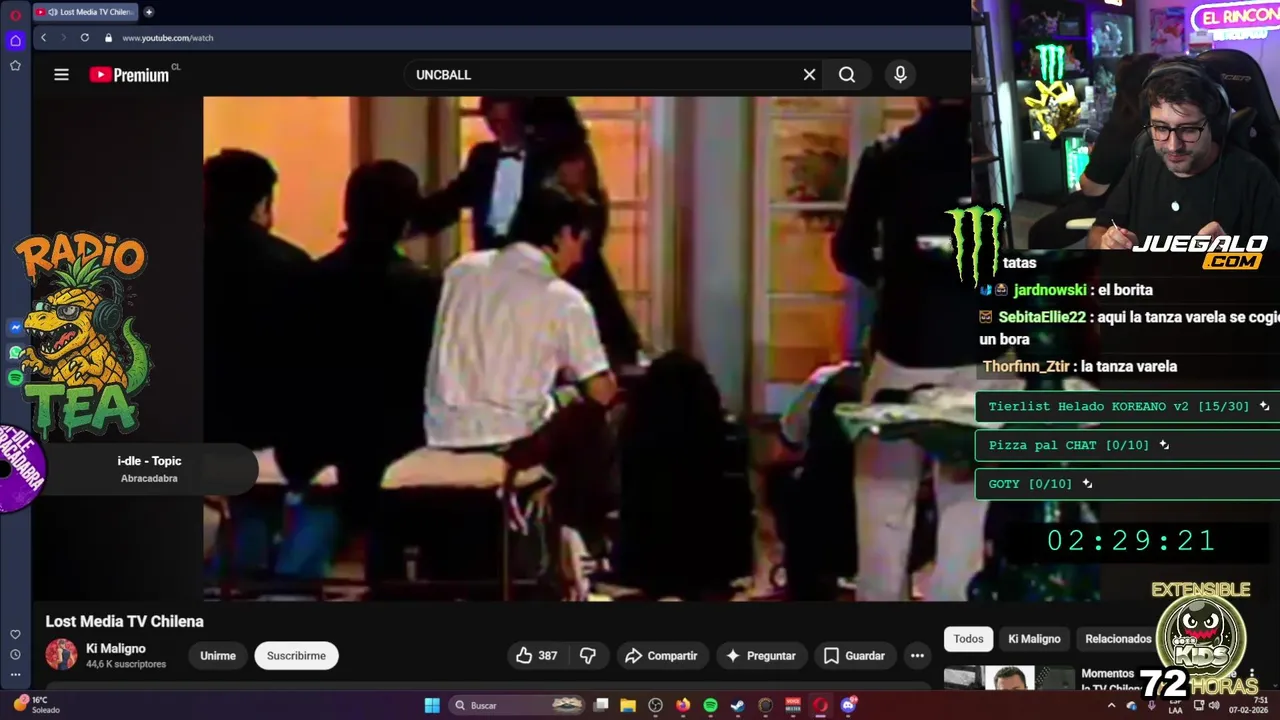Click i-dle Topic Abracadabra now playing widget
This screenshot has height=720, width=1280.
coord(149,469)
